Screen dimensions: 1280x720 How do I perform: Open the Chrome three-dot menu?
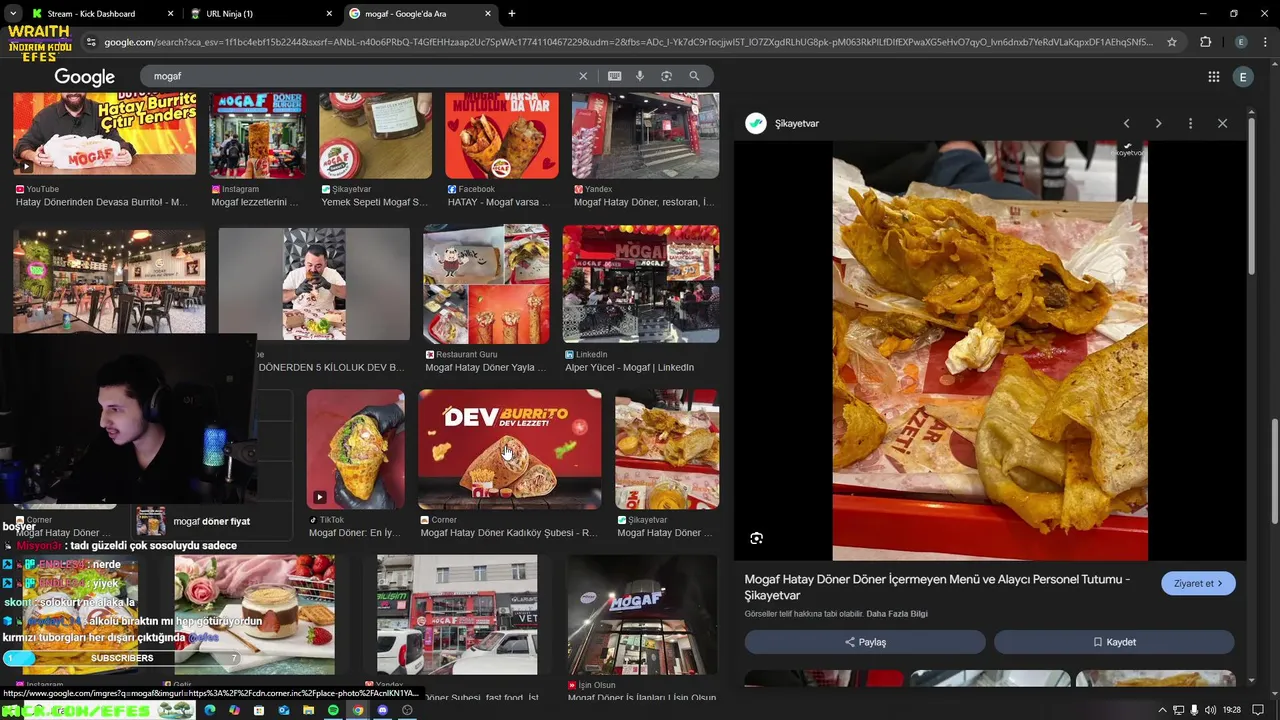pyautogui.click(x=1264, y=42)
